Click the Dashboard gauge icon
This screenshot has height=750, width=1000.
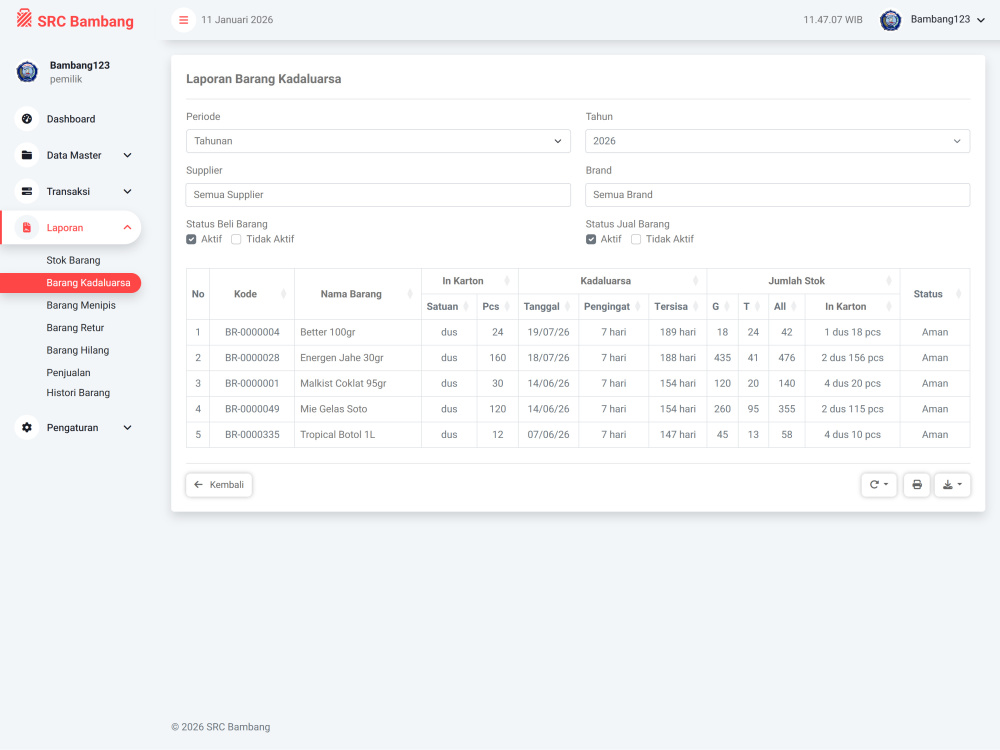27,119
